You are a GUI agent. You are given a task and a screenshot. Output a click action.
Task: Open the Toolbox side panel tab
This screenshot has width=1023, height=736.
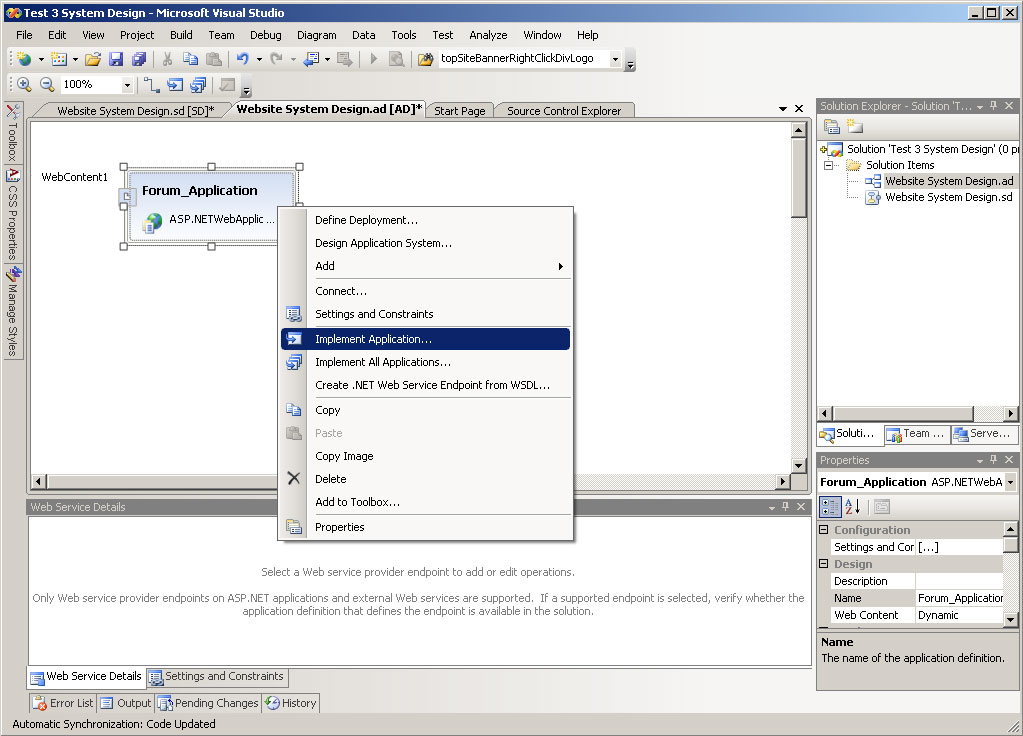click(x=12, y=132)
